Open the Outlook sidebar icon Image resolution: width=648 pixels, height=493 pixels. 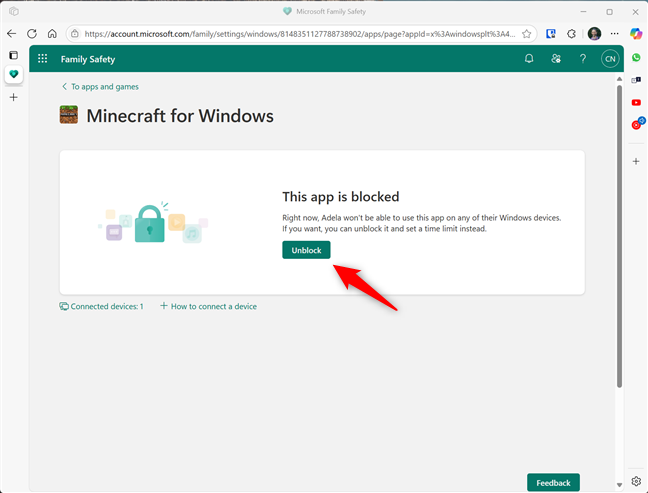pyautogui.click(x=636, y=80)
